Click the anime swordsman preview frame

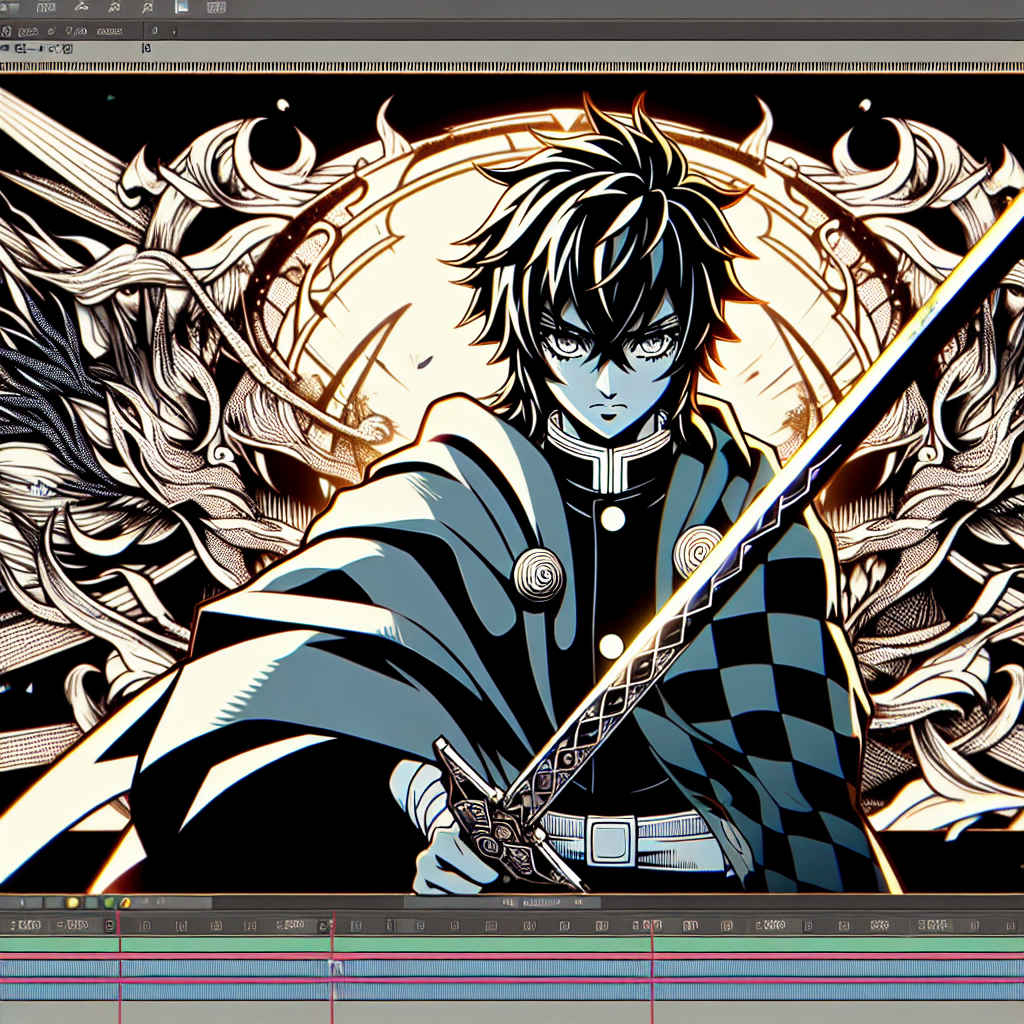[512, 483]
